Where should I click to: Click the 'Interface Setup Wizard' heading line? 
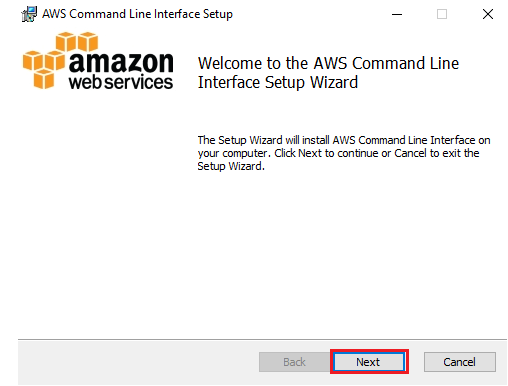(x=278, y=82)
